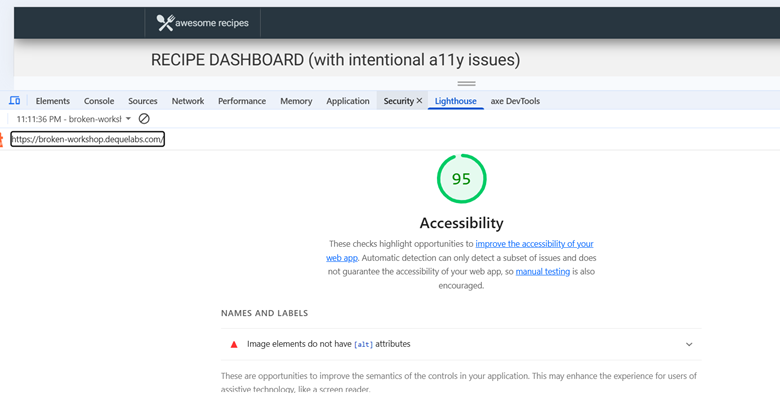Open the Elements tab
Screen dimensions: 780x393
[x=53, y=101]
